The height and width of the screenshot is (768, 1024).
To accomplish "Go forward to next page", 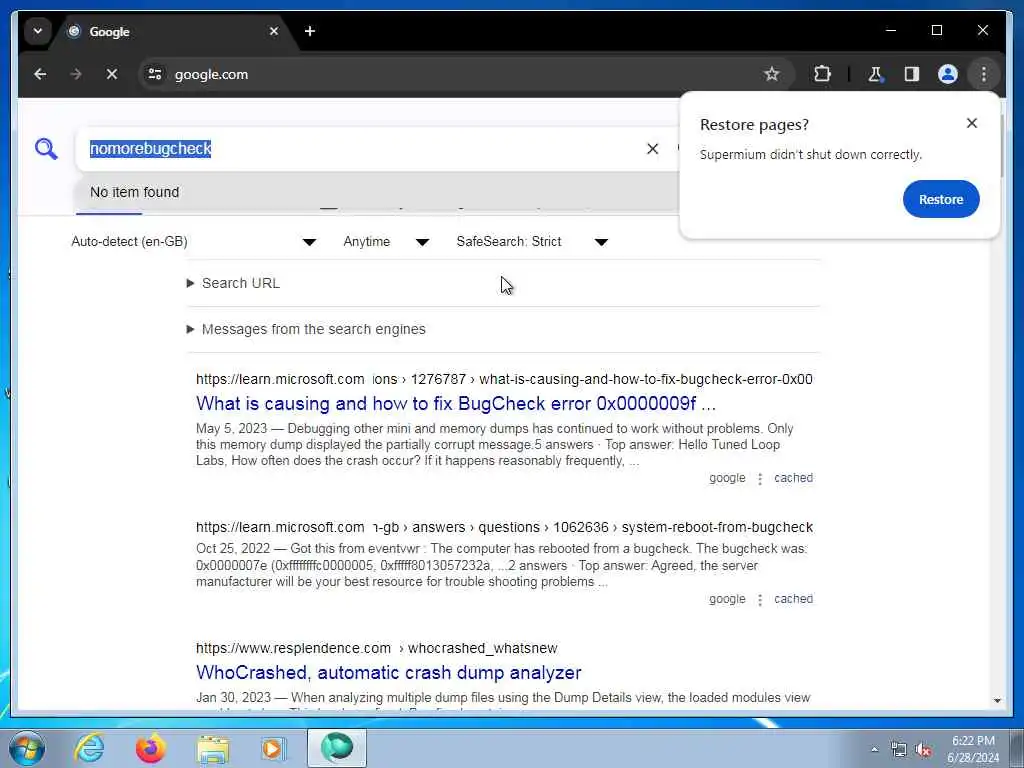I will click(x=76, y=74).
